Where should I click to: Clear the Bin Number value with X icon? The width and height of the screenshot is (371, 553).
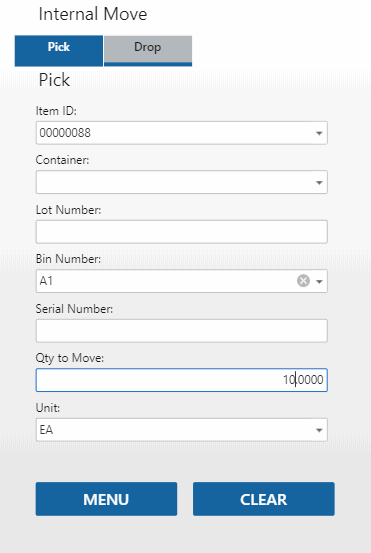click(x=303, y=281)
